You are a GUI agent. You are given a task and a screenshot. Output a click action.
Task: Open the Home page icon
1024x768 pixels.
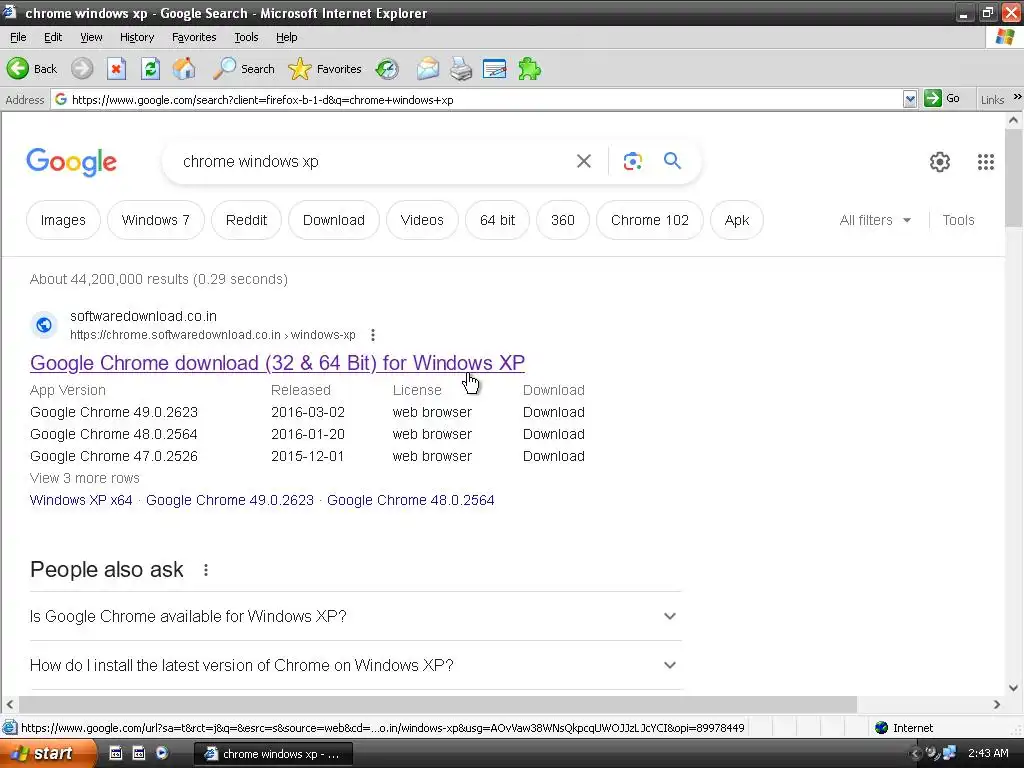184,69
